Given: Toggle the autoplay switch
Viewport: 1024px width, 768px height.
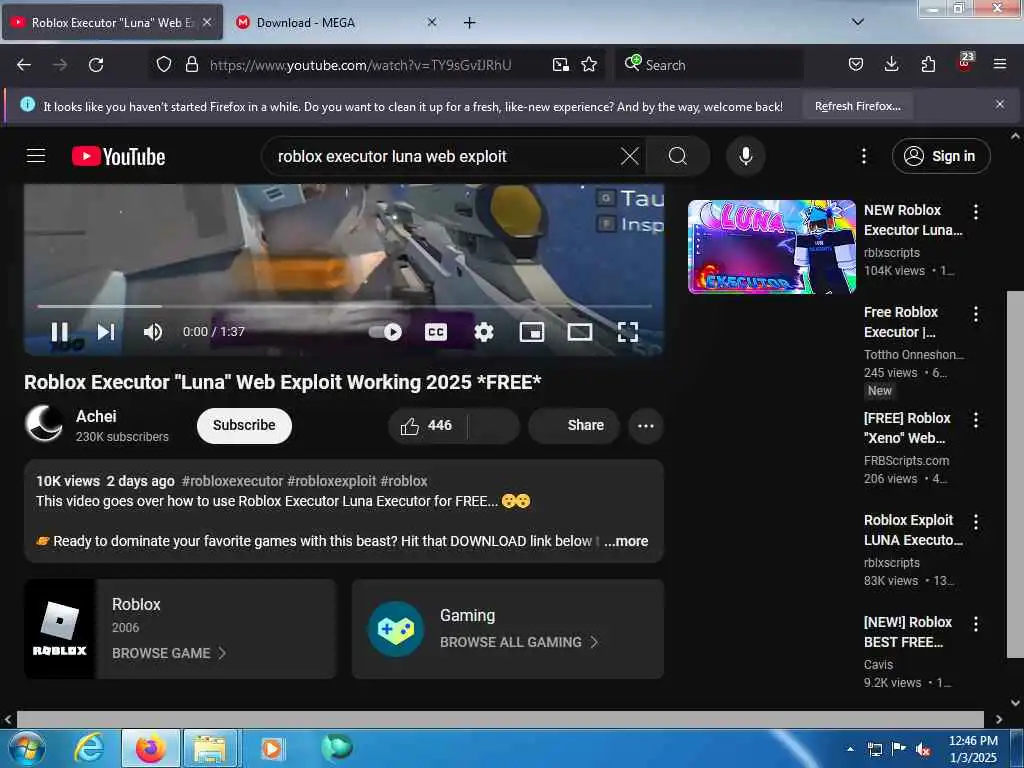Looking at the screenshot, I should coord(385,332).
